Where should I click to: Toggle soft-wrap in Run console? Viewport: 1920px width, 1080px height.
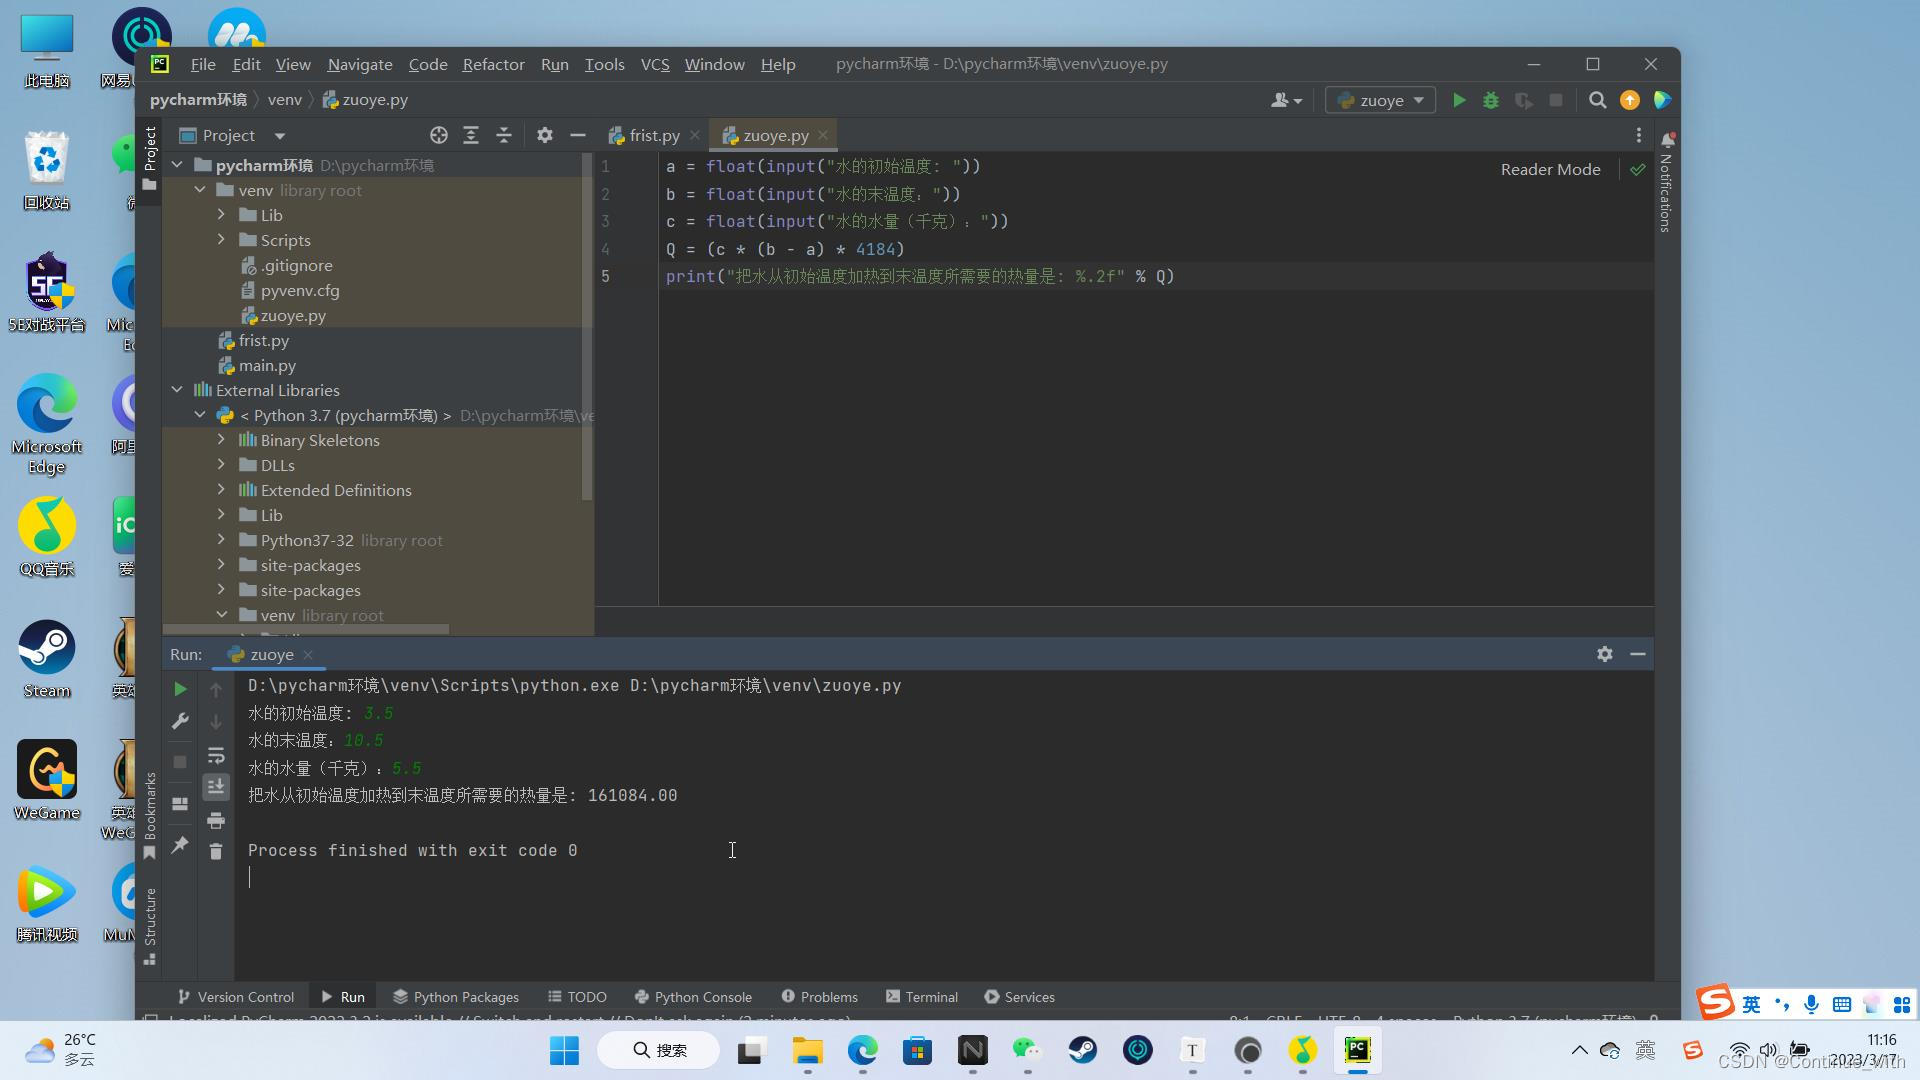coord(216,755)
